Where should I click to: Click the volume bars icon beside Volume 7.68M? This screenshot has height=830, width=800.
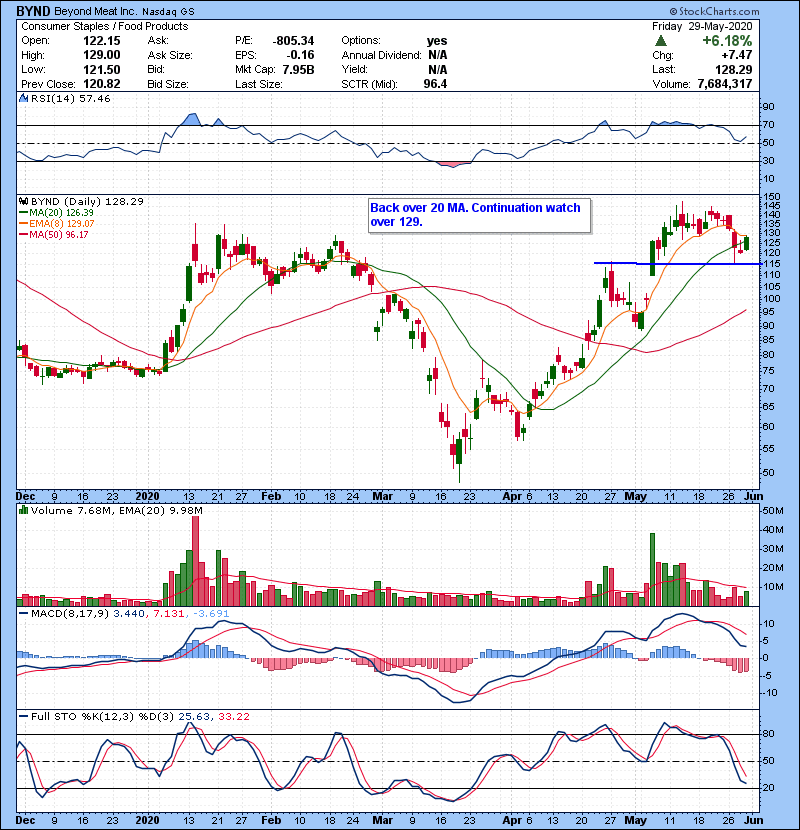click(x=23, y=510)
